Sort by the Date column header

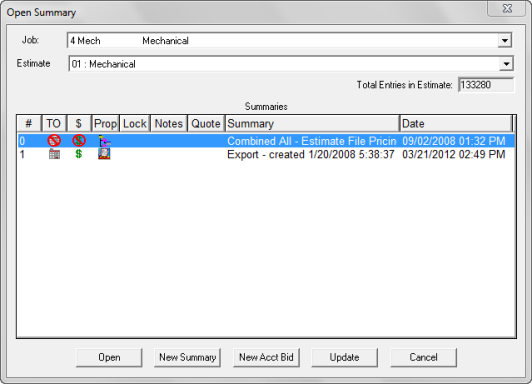pyautogui.click(x=456, y=123)
